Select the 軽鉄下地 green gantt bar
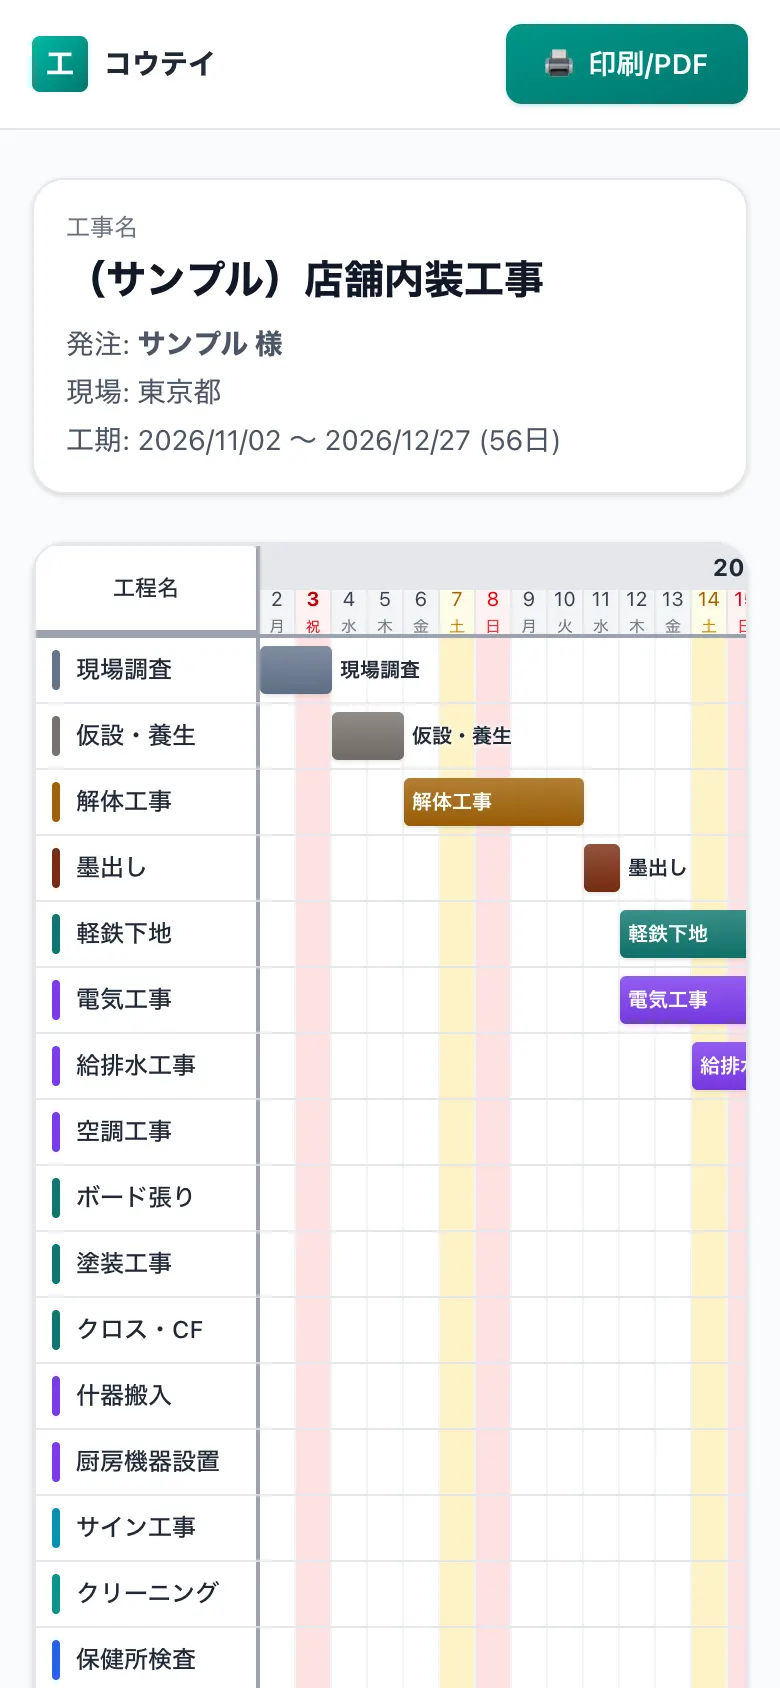 (683, 934)
